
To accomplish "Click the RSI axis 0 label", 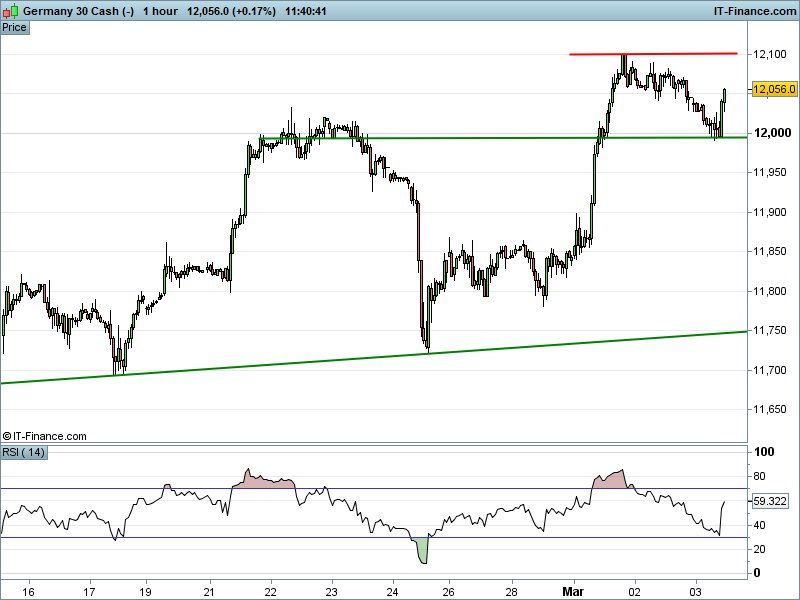I will click(757, 573).
